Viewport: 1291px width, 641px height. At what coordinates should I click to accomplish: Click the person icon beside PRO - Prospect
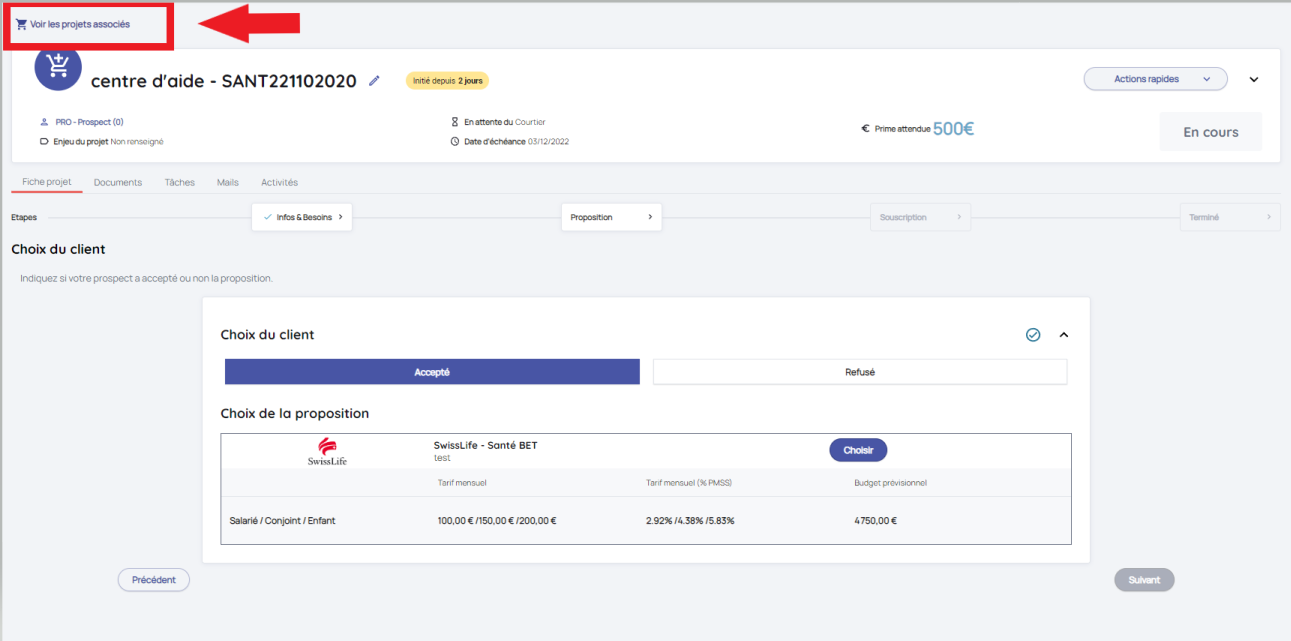pyautogui.click(x=44, y=122)
